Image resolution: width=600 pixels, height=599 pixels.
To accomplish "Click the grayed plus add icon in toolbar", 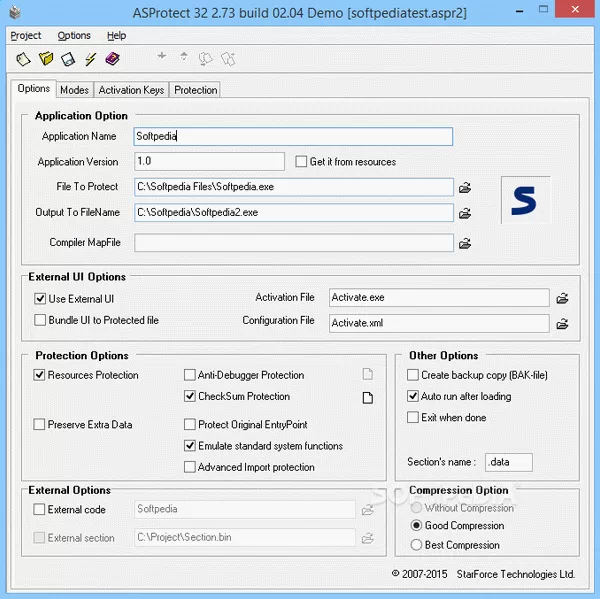I will (162, 56).
